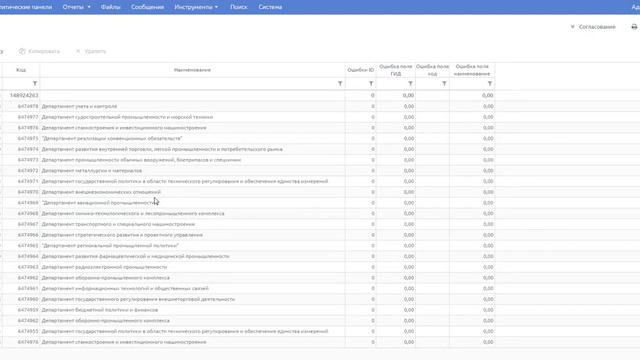
Task: Select row with code 6474975
Action: pyautogui.click(x=247, y=138)
